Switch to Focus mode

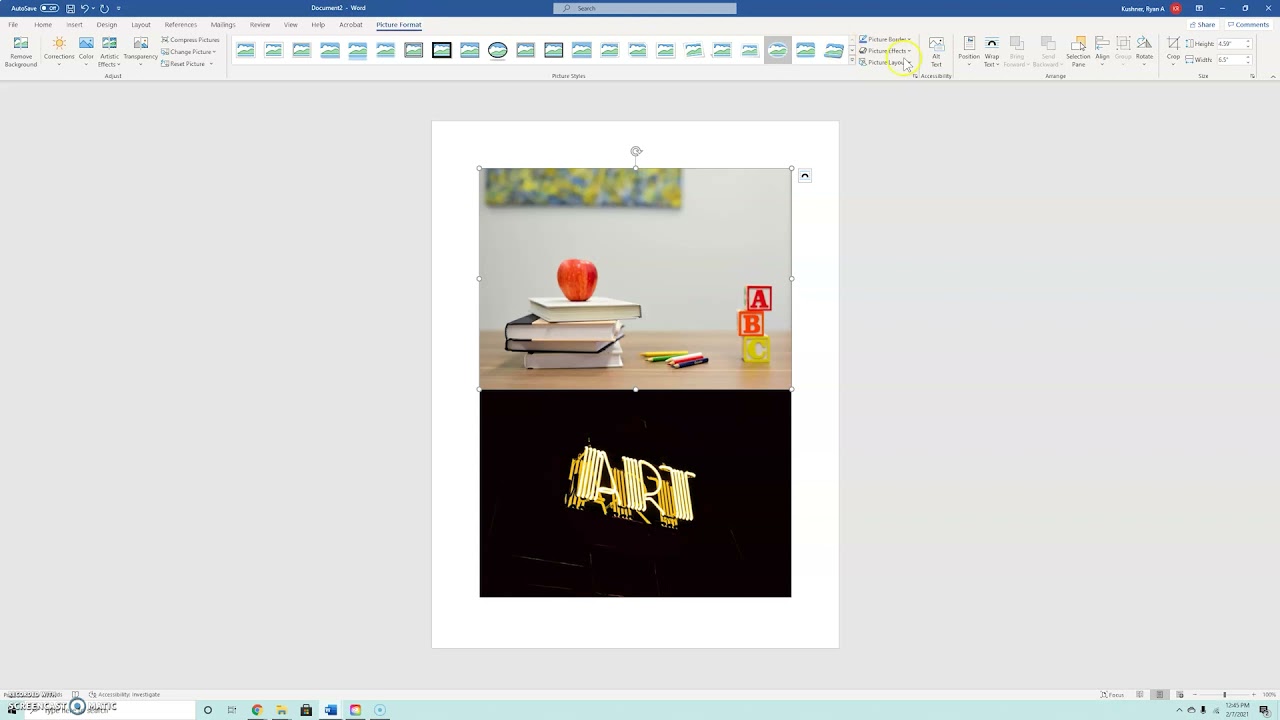click(x=1112, y=694)
